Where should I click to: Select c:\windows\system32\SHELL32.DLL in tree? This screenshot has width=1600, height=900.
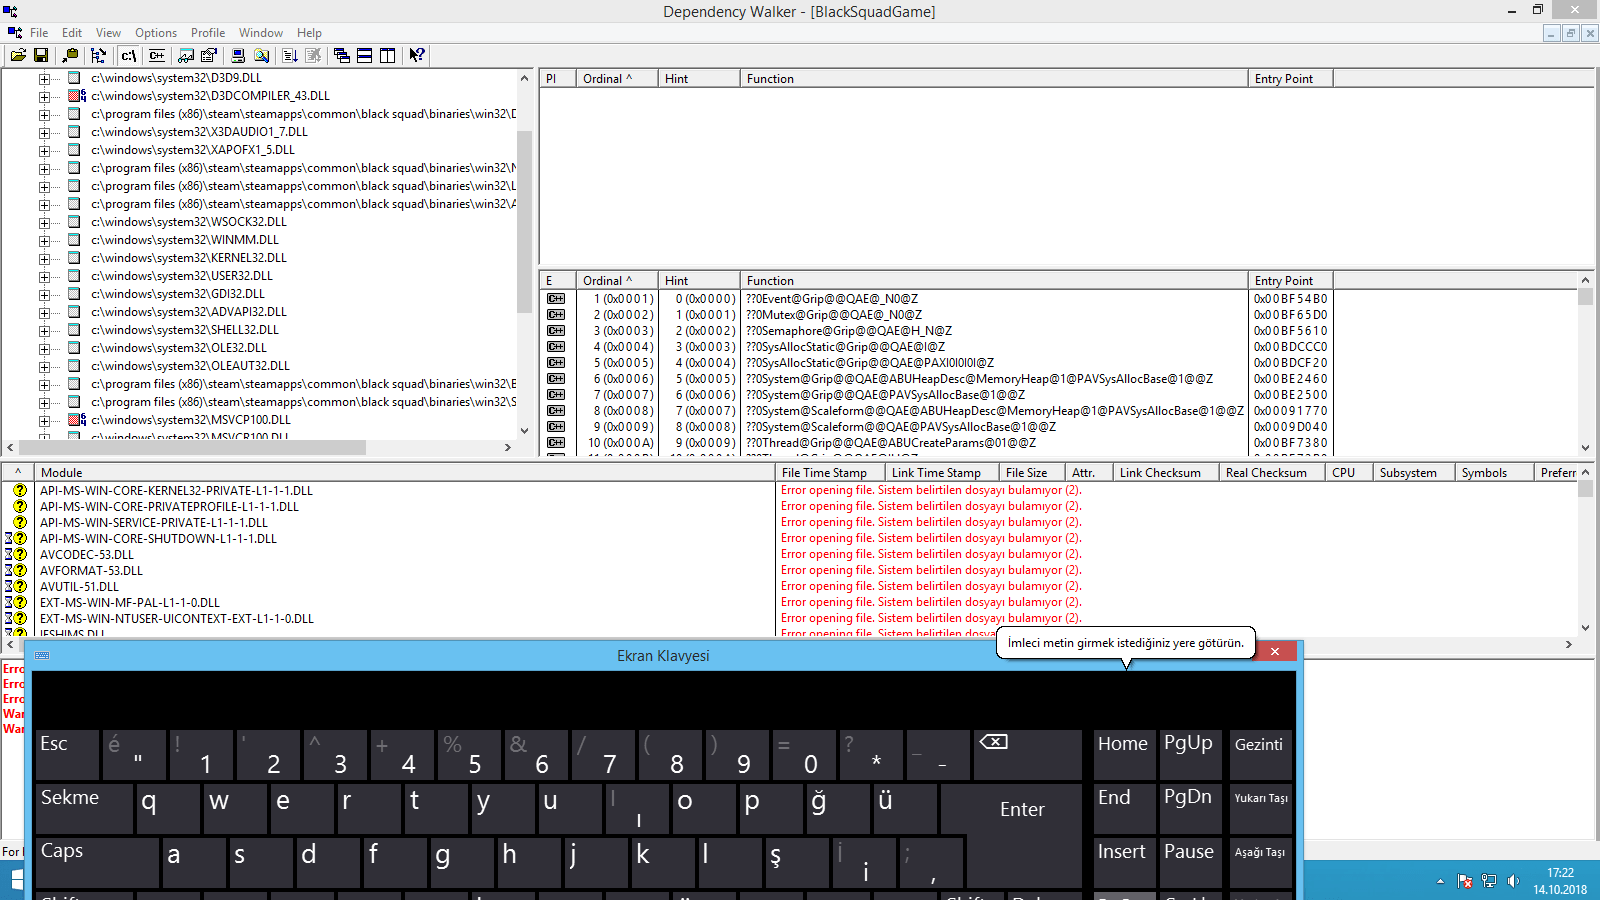pyautogui.click(x=185, y=330)
